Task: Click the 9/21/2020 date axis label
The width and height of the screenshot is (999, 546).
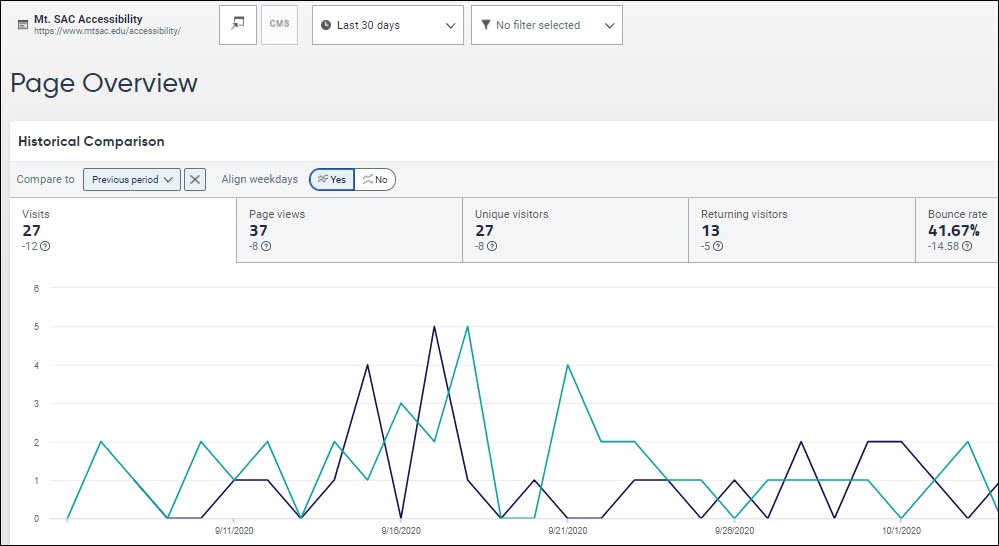Action: point(568,531)
